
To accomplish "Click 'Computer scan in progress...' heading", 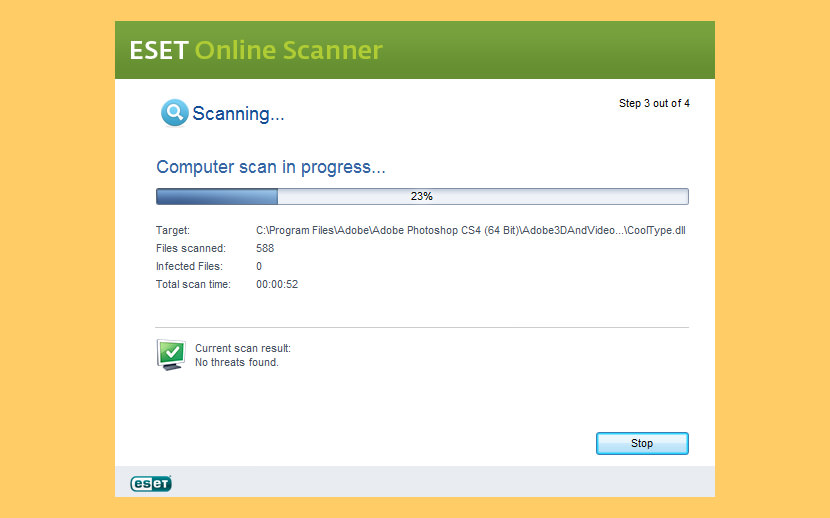I will pyautogui.click(x=271, y=167).
